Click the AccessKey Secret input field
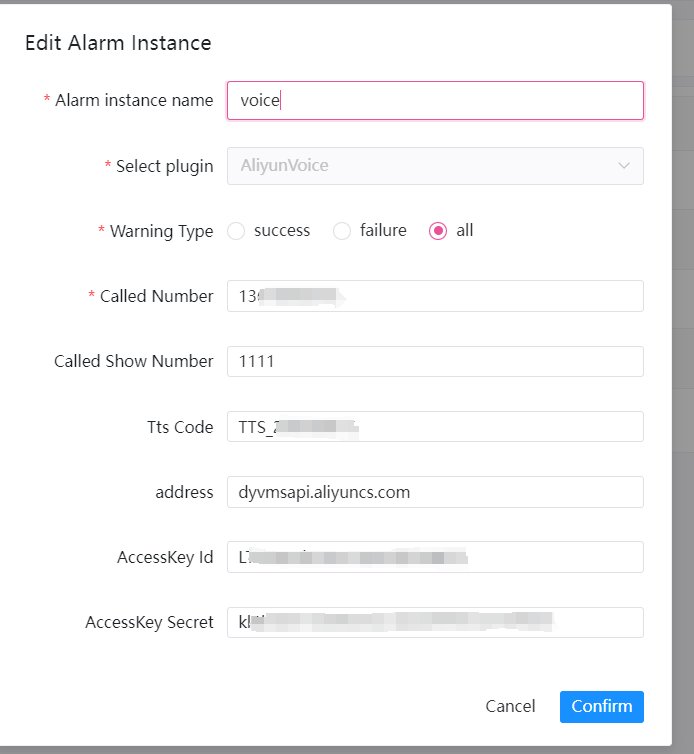The image size is (694, 754). tap(435, 622)
